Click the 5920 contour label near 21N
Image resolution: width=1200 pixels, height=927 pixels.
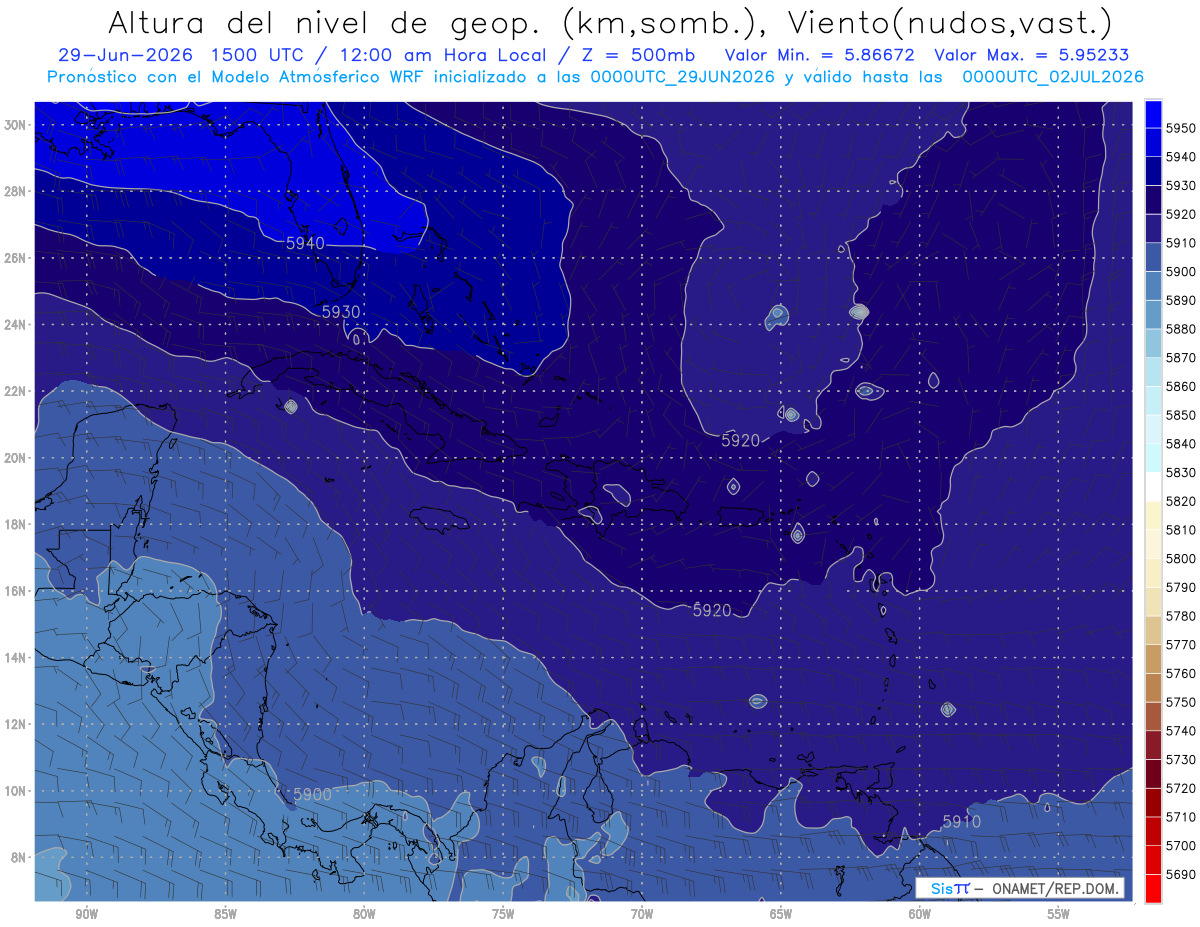(740, 439)
